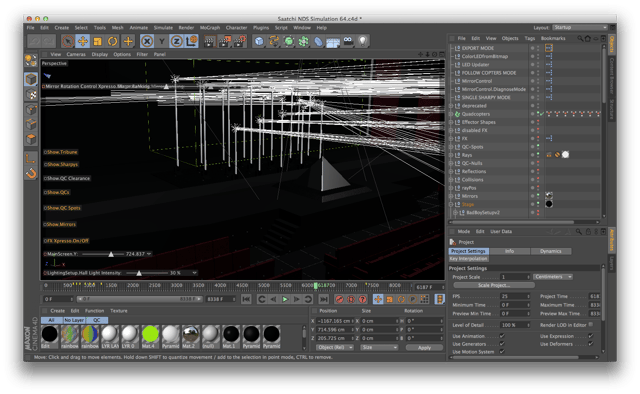Image resolution: width=640 pixels, height=394 pixels.
Task: Toggle the coordinate system icon
Action: 191,41
